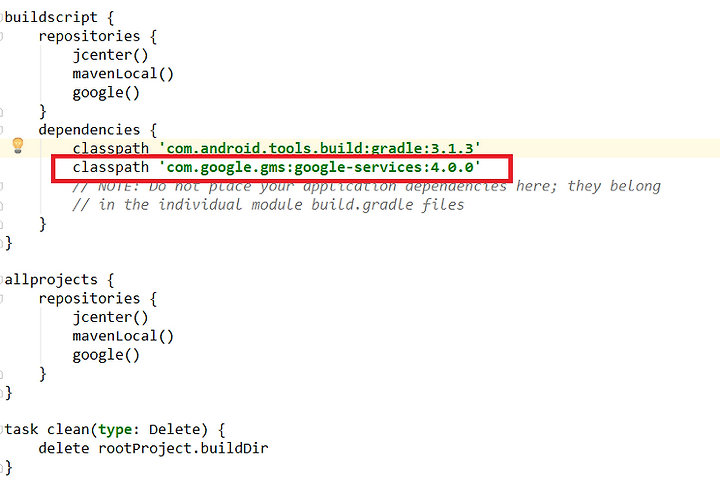Screen dimensions: 720x499
Task: Click the yellow lightbulb quick-fix icon
Action: pyautogui.click(x=17, y=146)
